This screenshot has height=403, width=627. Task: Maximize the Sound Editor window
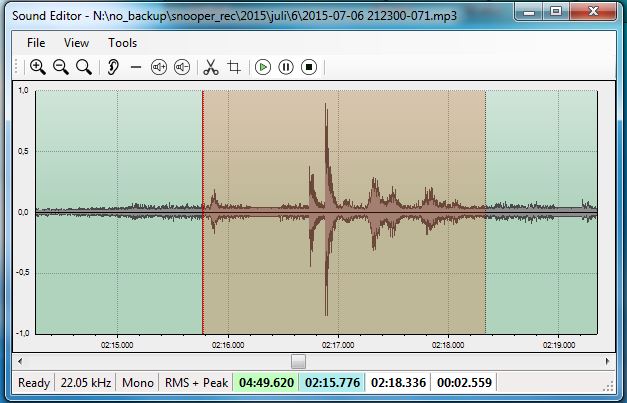556,12
